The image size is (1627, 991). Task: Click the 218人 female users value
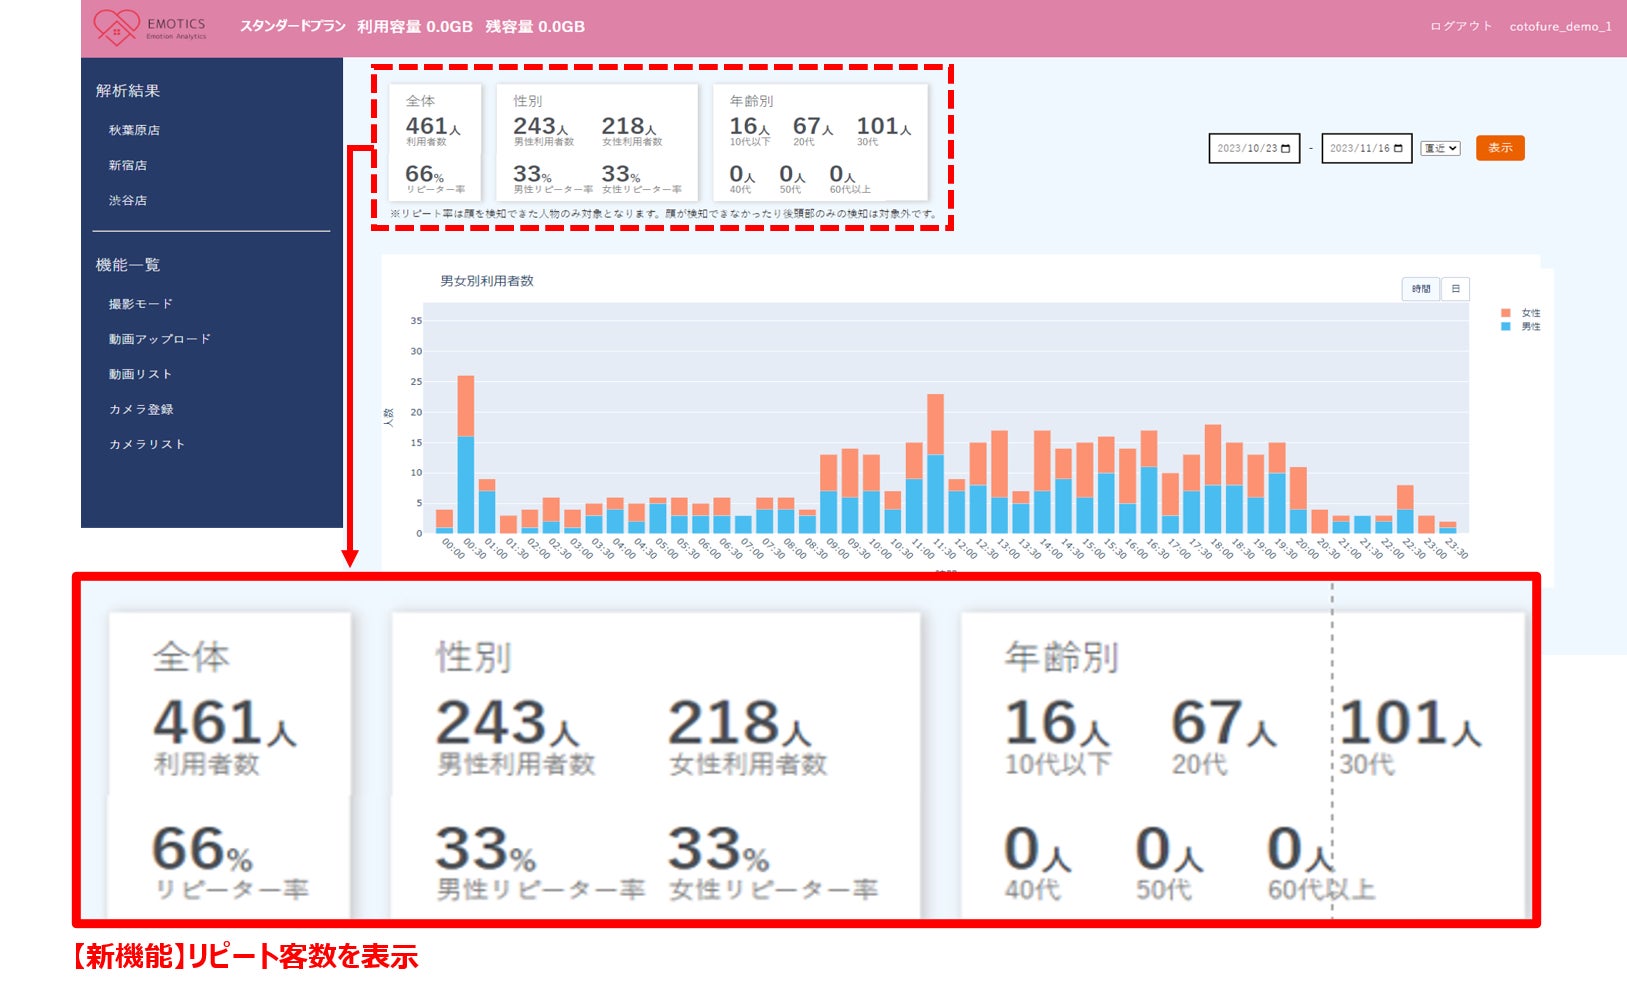(629, 126)
